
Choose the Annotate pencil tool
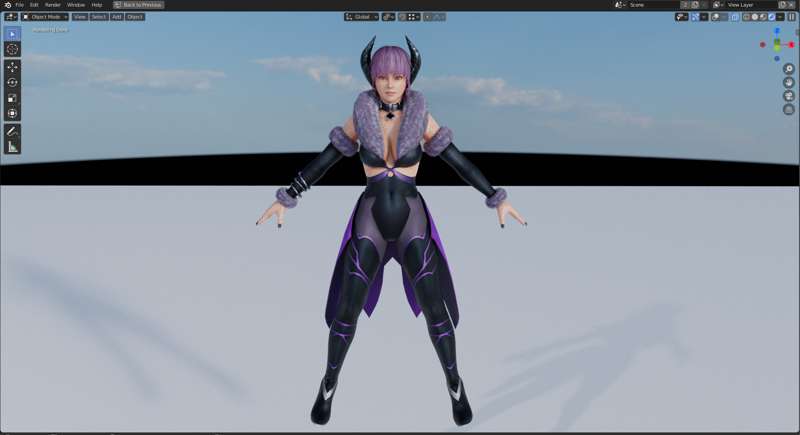[x=12, y=131]
